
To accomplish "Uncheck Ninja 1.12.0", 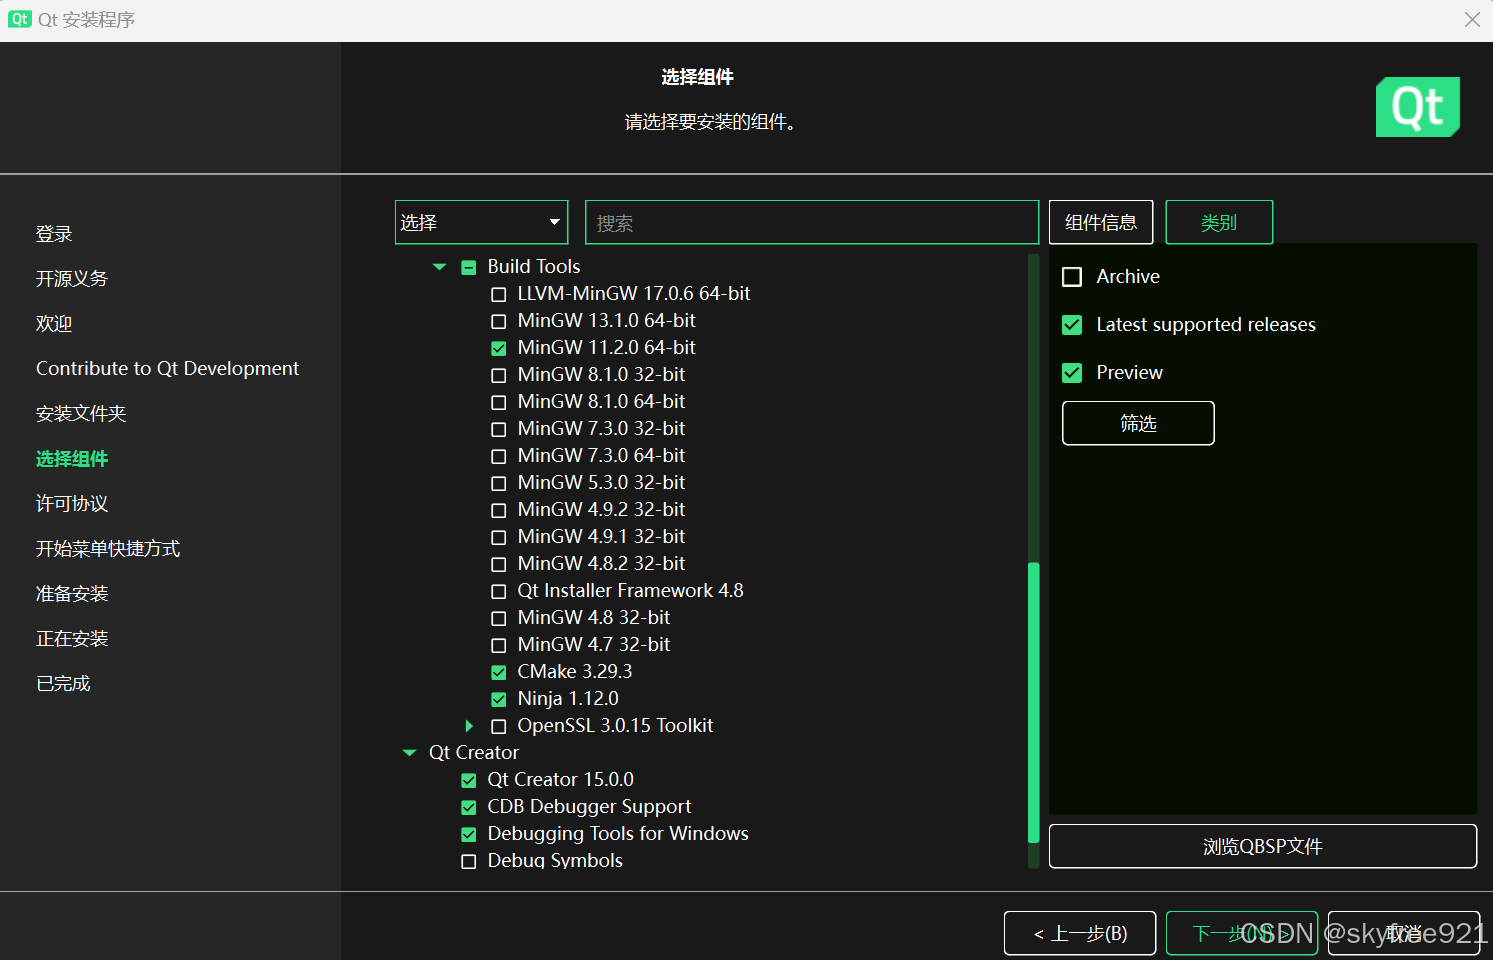I will pos(499,699).
